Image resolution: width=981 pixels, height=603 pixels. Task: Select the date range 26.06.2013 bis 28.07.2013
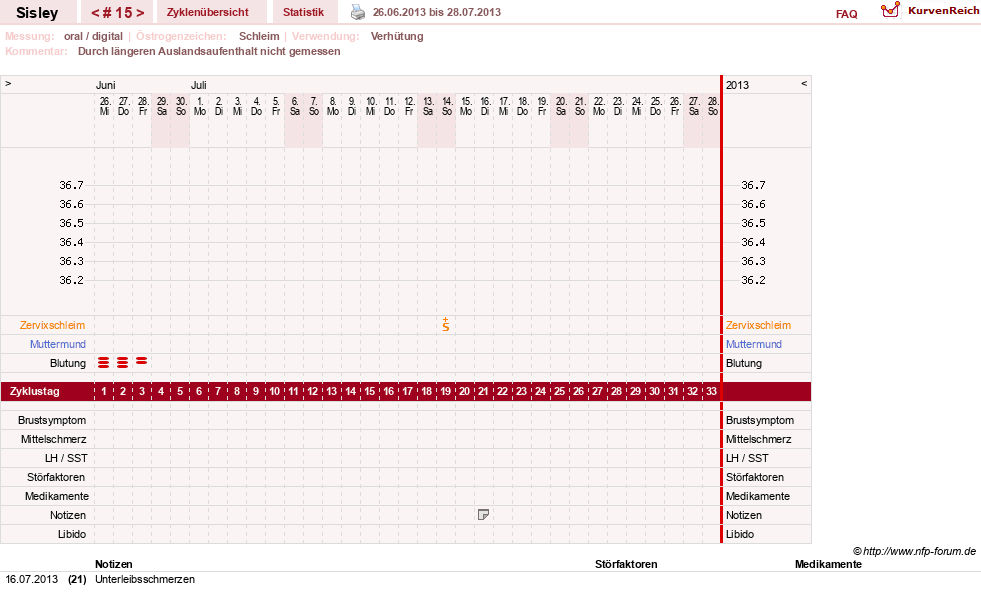coord(437,12)
